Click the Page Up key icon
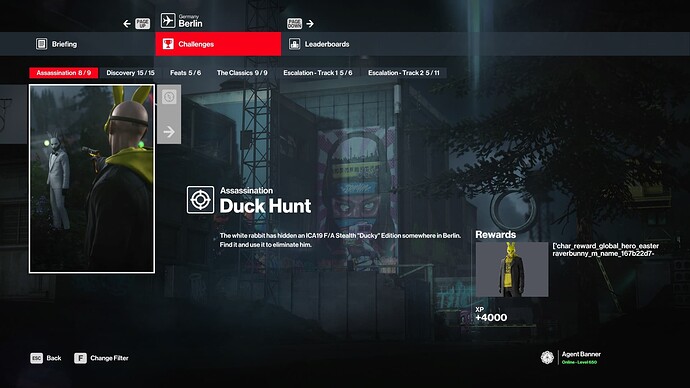 (x=143, y=24)
